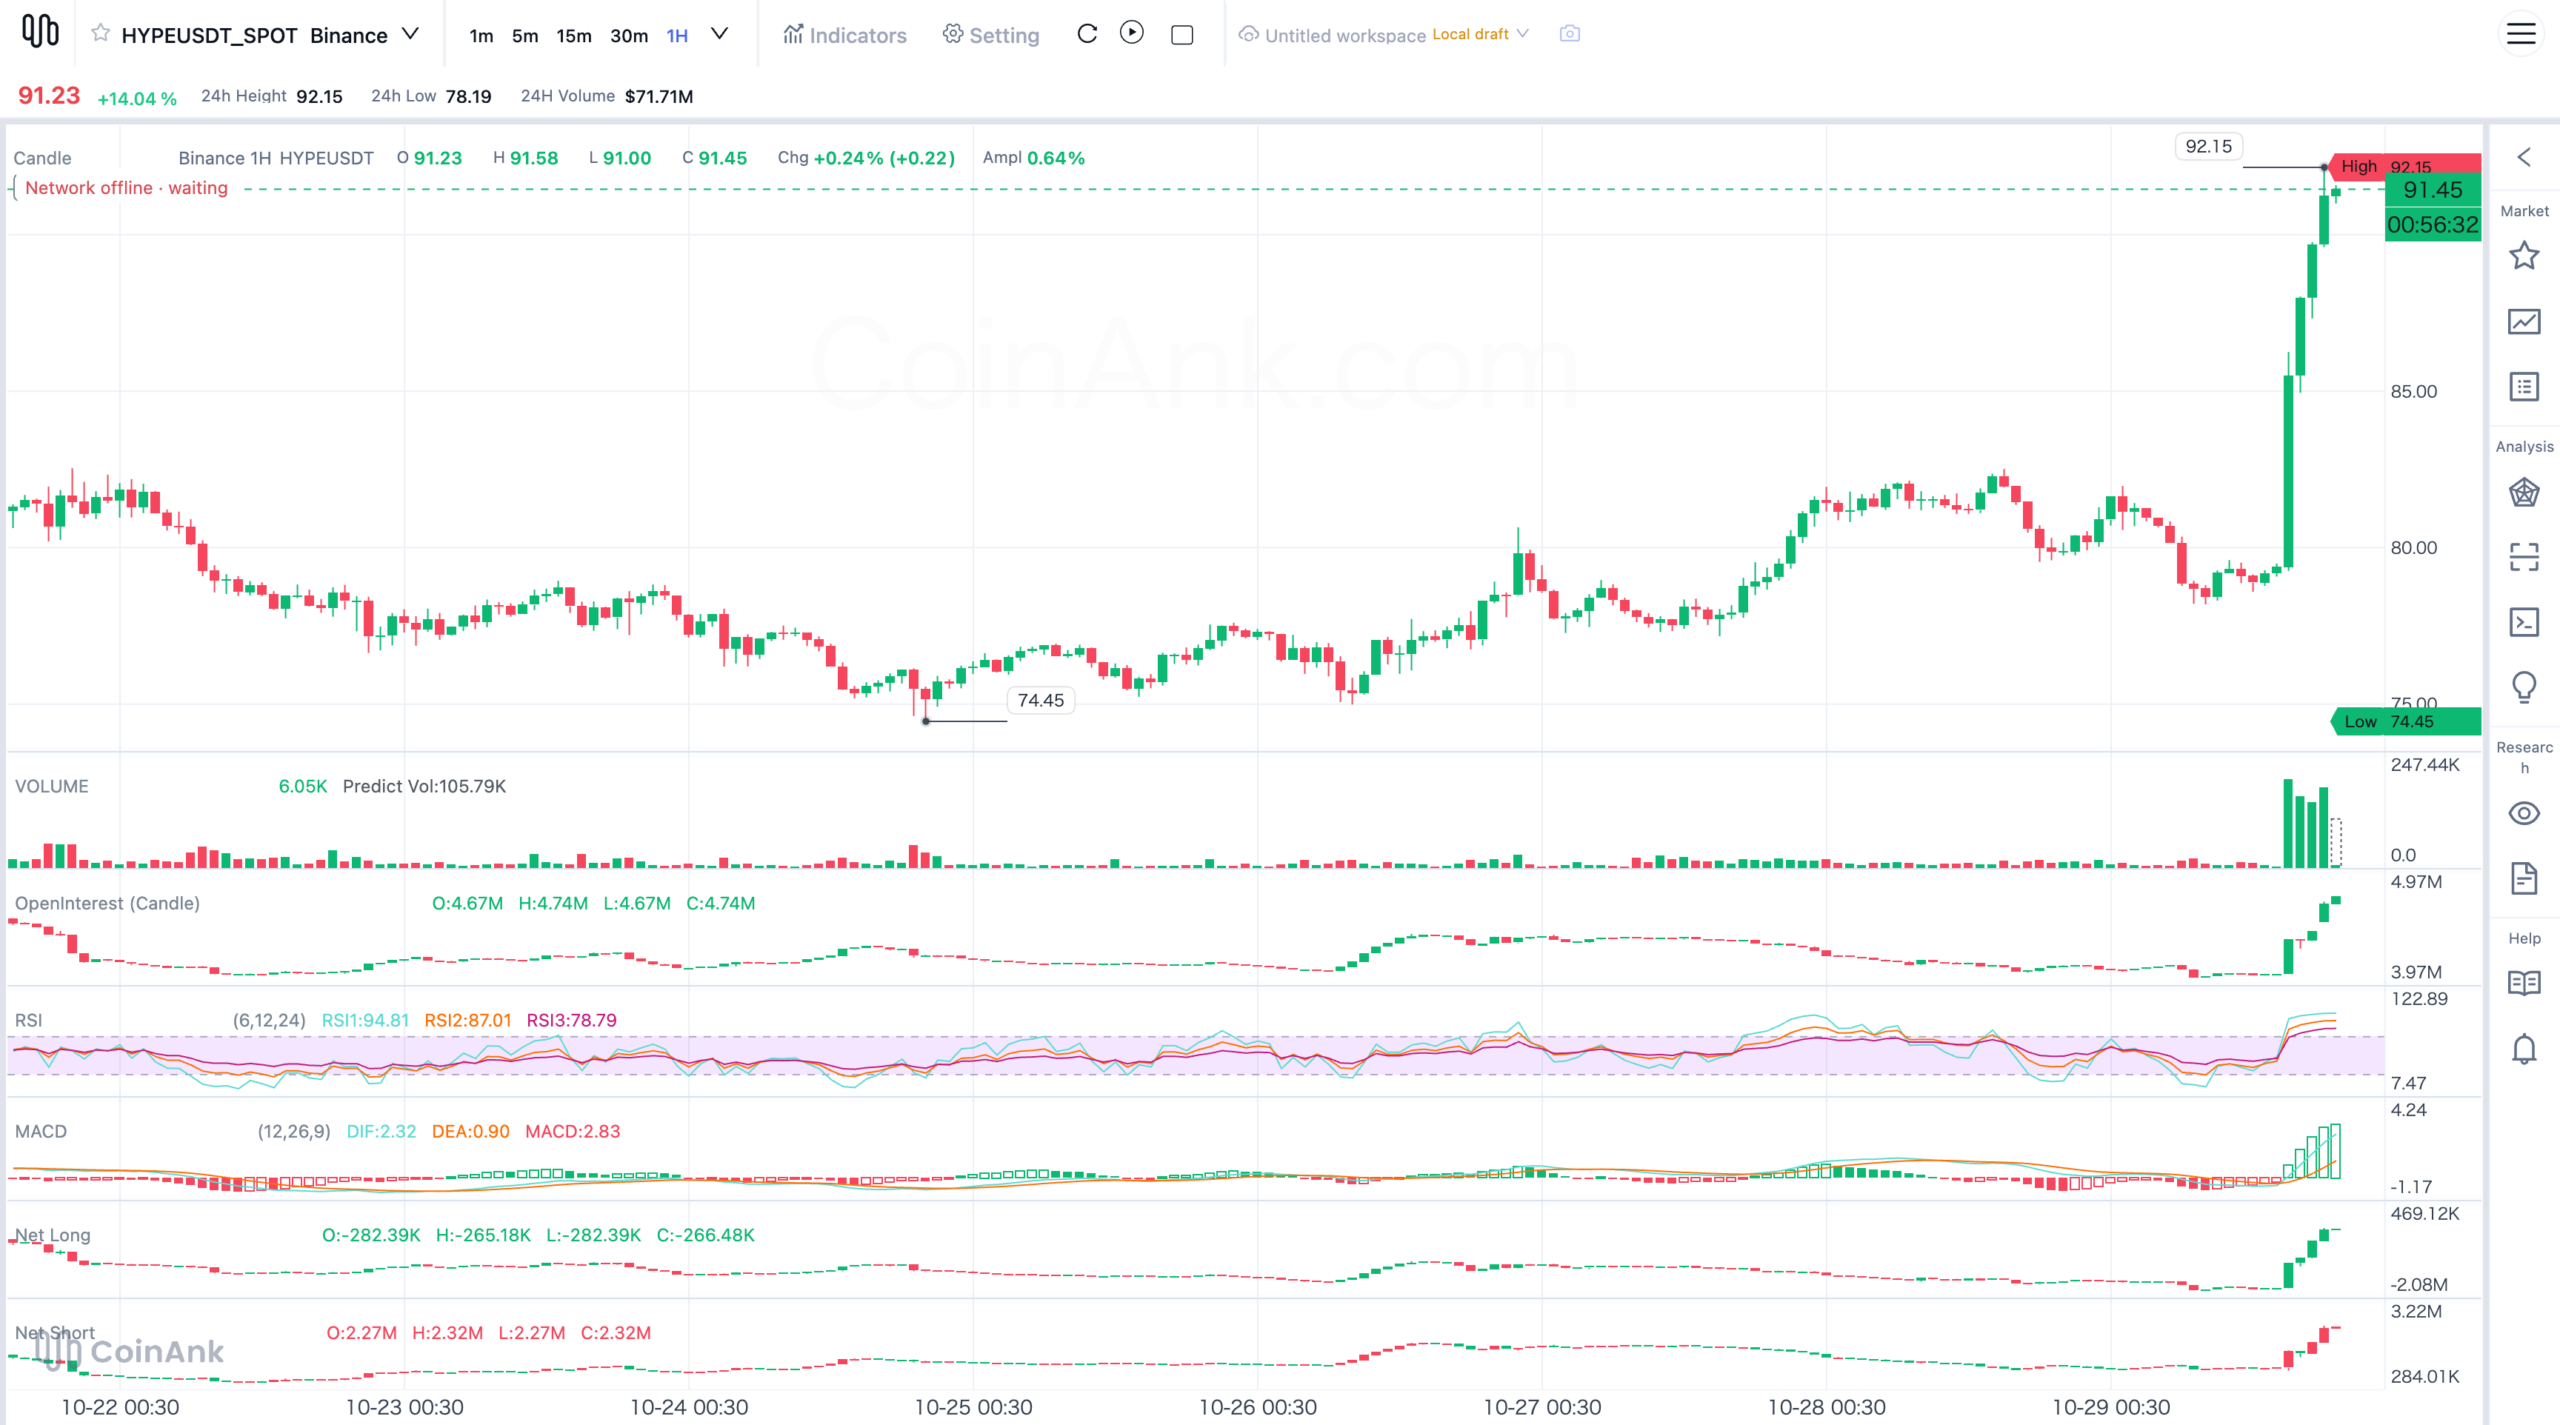The height and width of the screenshot is (1425, 2560).
Task: Click the High 92.15 price marker
Action: click(x=2405, y=165)
